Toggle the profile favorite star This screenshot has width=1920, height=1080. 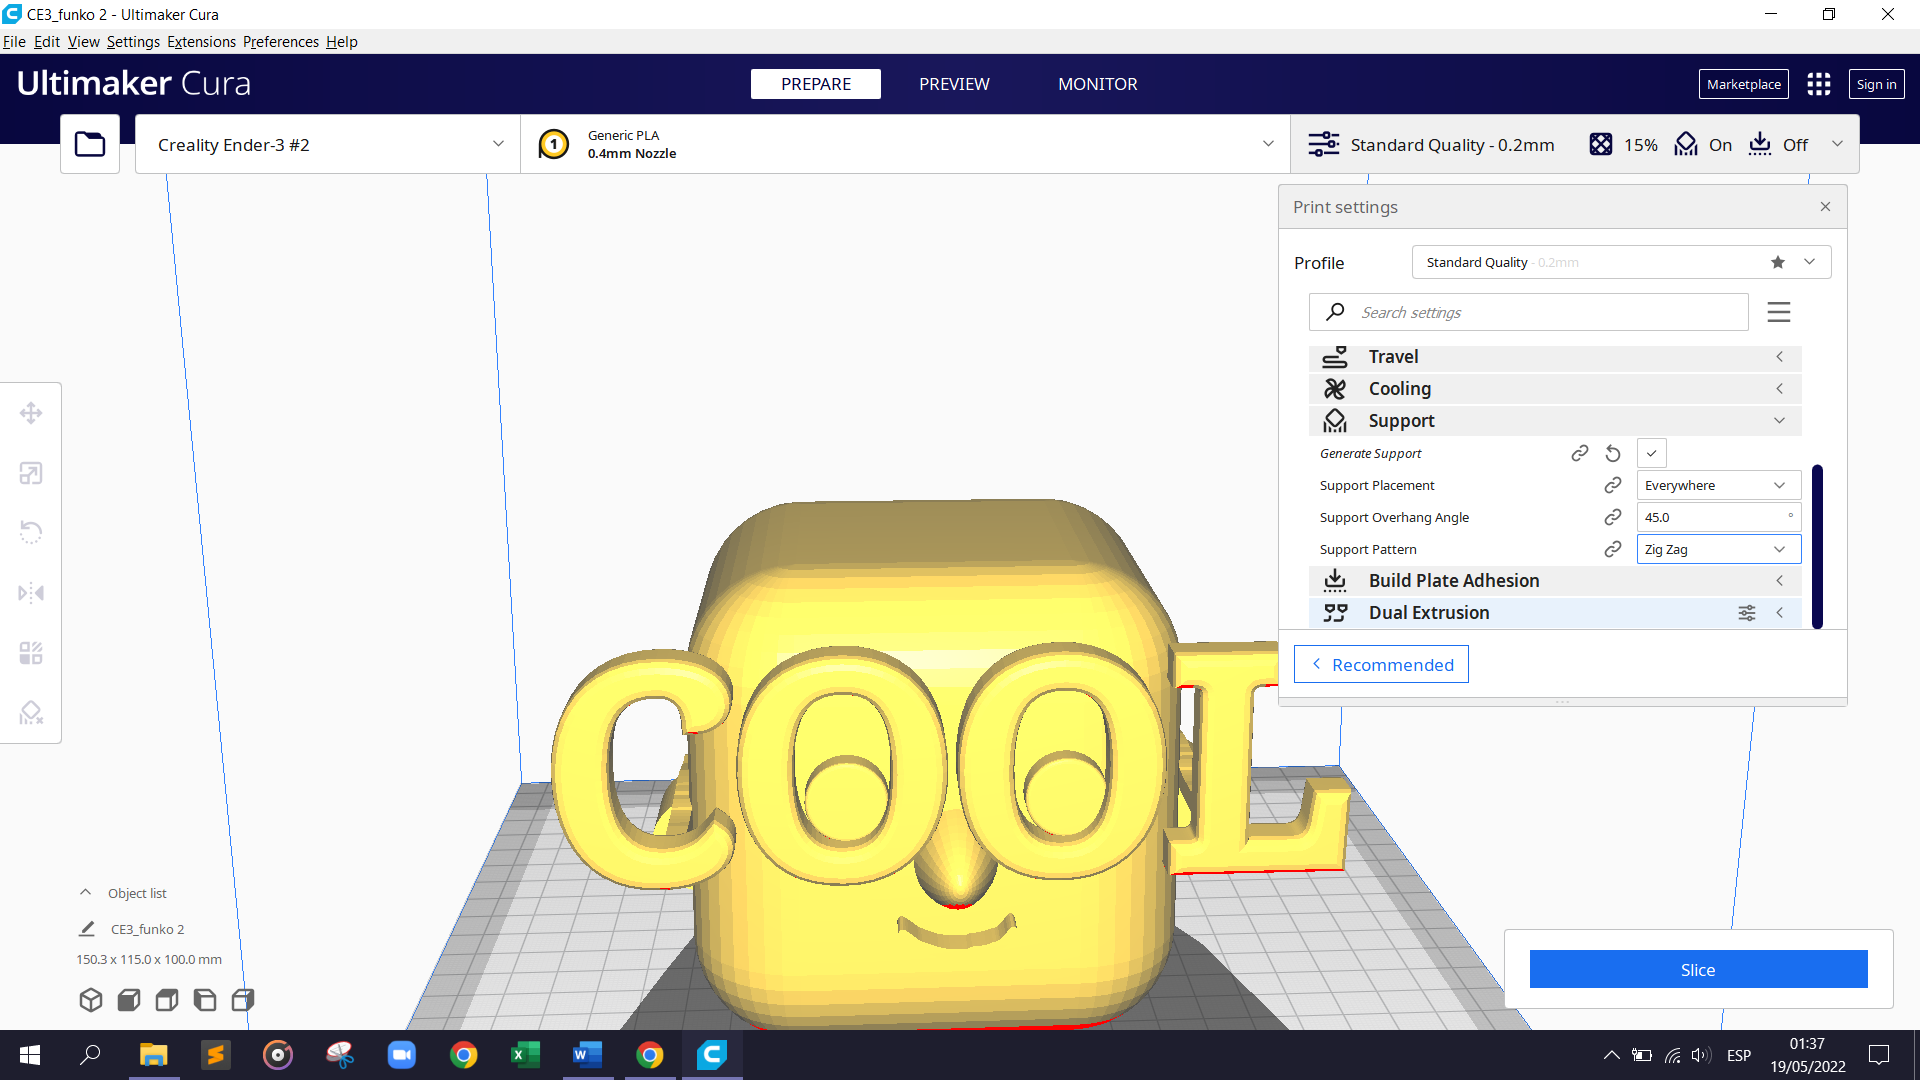tap(1777, 262)
